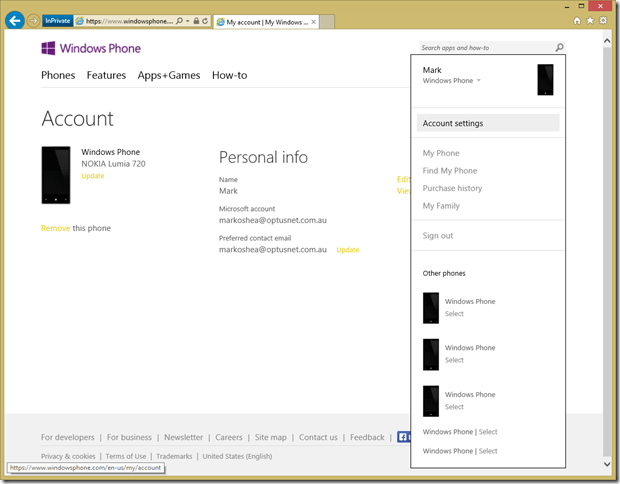This screenshot has height=484, width=620.
Task: Click the Facebook icon in the footer
Action: pos(403,437)
